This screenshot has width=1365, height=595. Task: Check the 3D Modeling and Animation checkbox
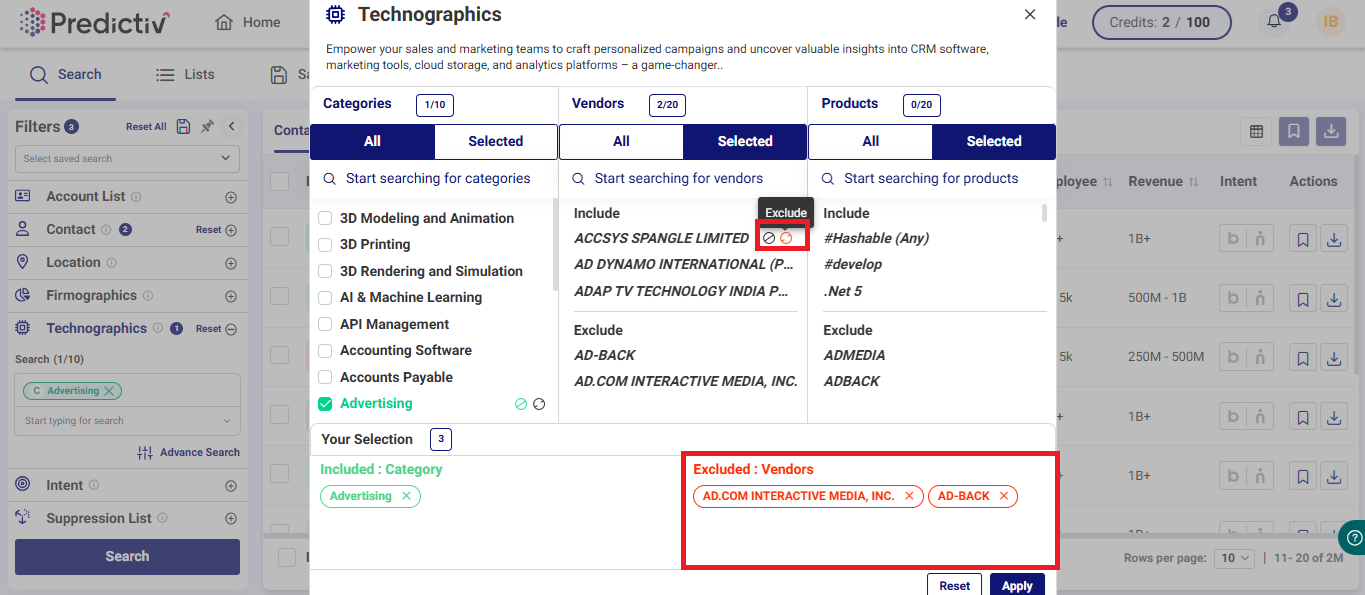point(325,218)
